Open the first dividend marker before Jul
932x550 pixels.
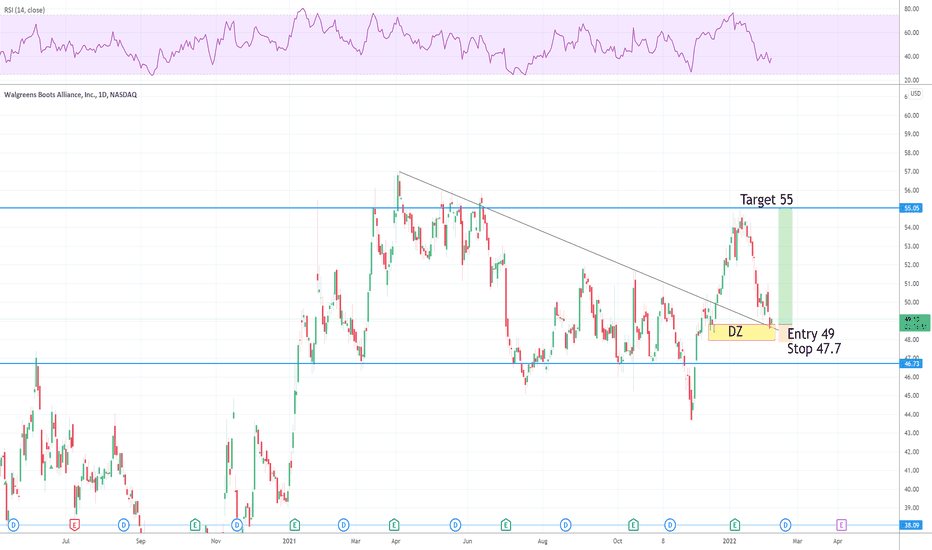click(x=14, y=525)
